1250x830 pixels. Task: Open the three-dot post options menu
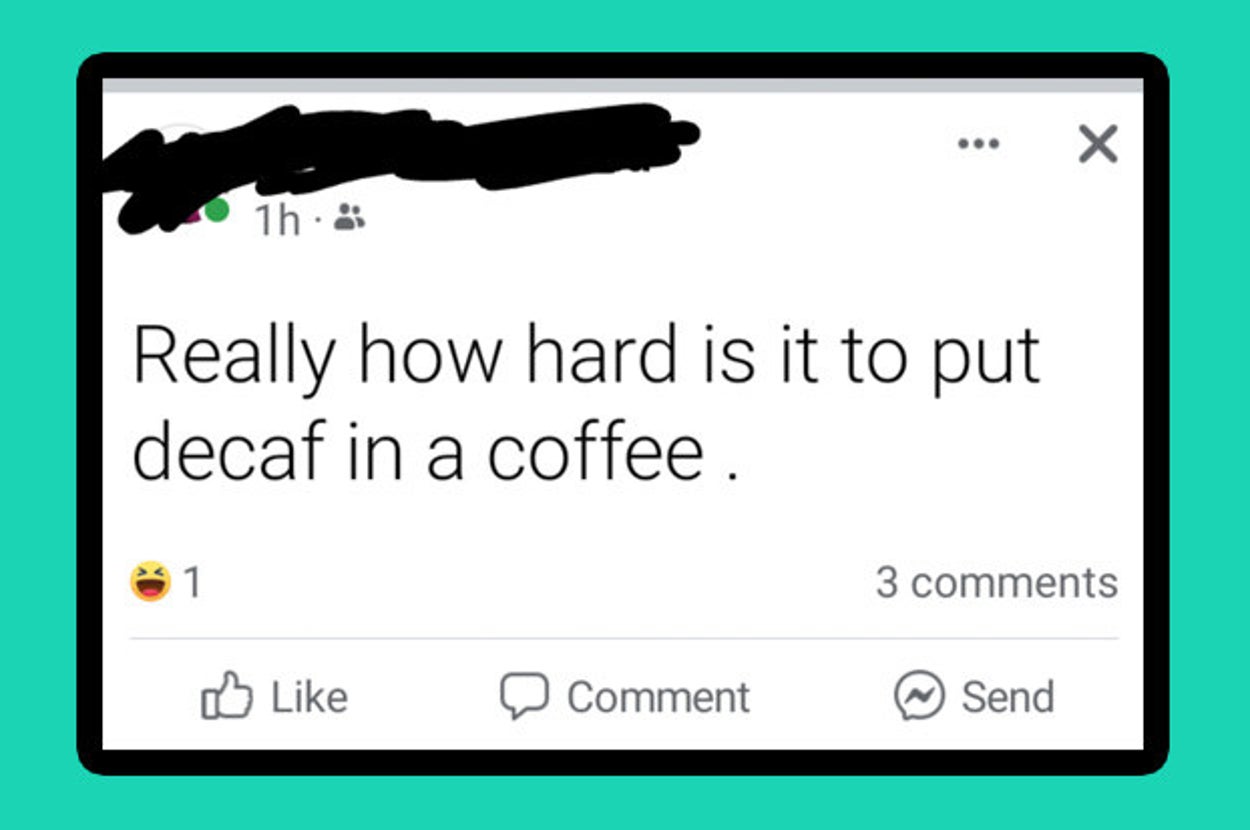978,144
